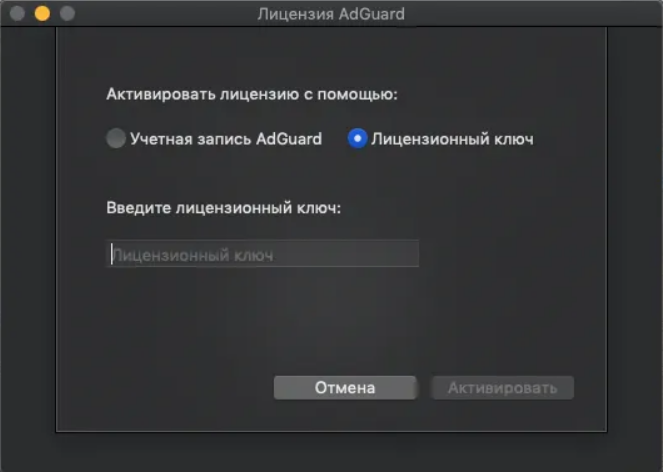Click the "Лицензионный ключ" placeholder text in field

point(193,255)
